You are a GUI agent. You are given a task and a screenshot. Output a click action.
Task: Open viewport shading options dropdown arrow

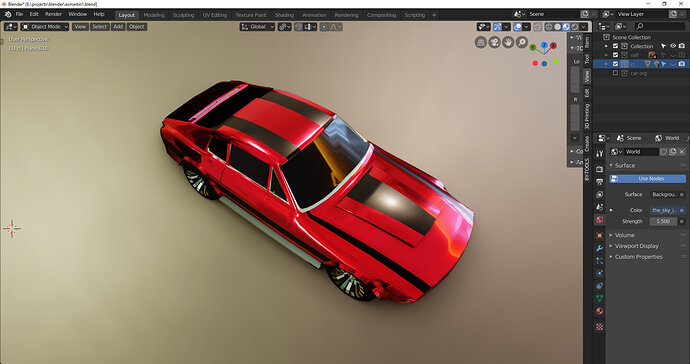(x=584, y=27)
